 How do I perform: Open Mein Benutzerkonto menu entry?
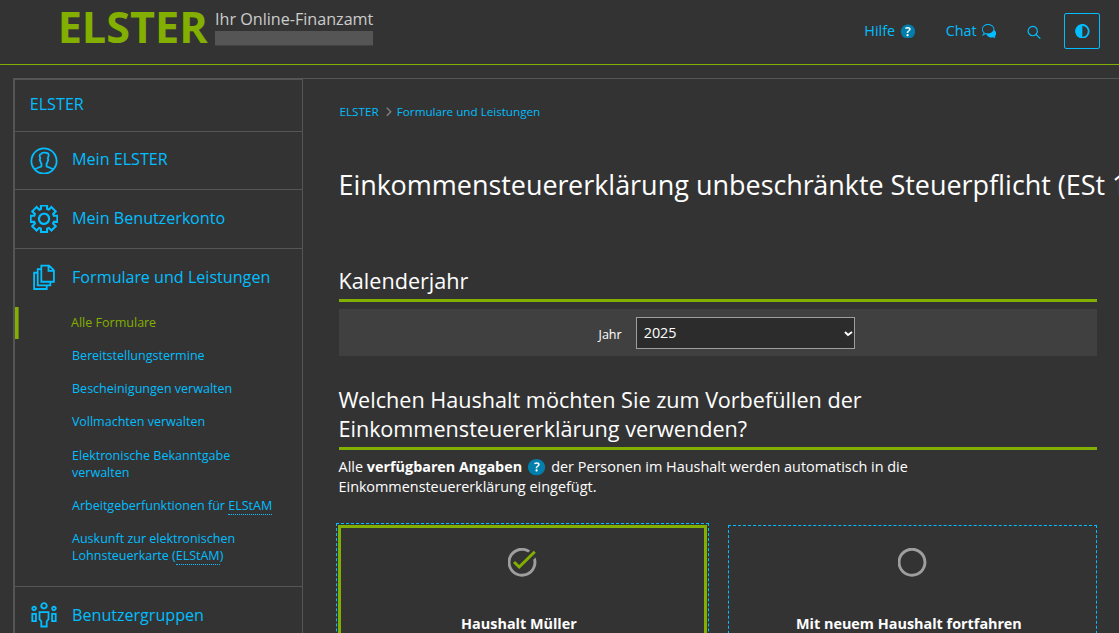pos(148,218)
